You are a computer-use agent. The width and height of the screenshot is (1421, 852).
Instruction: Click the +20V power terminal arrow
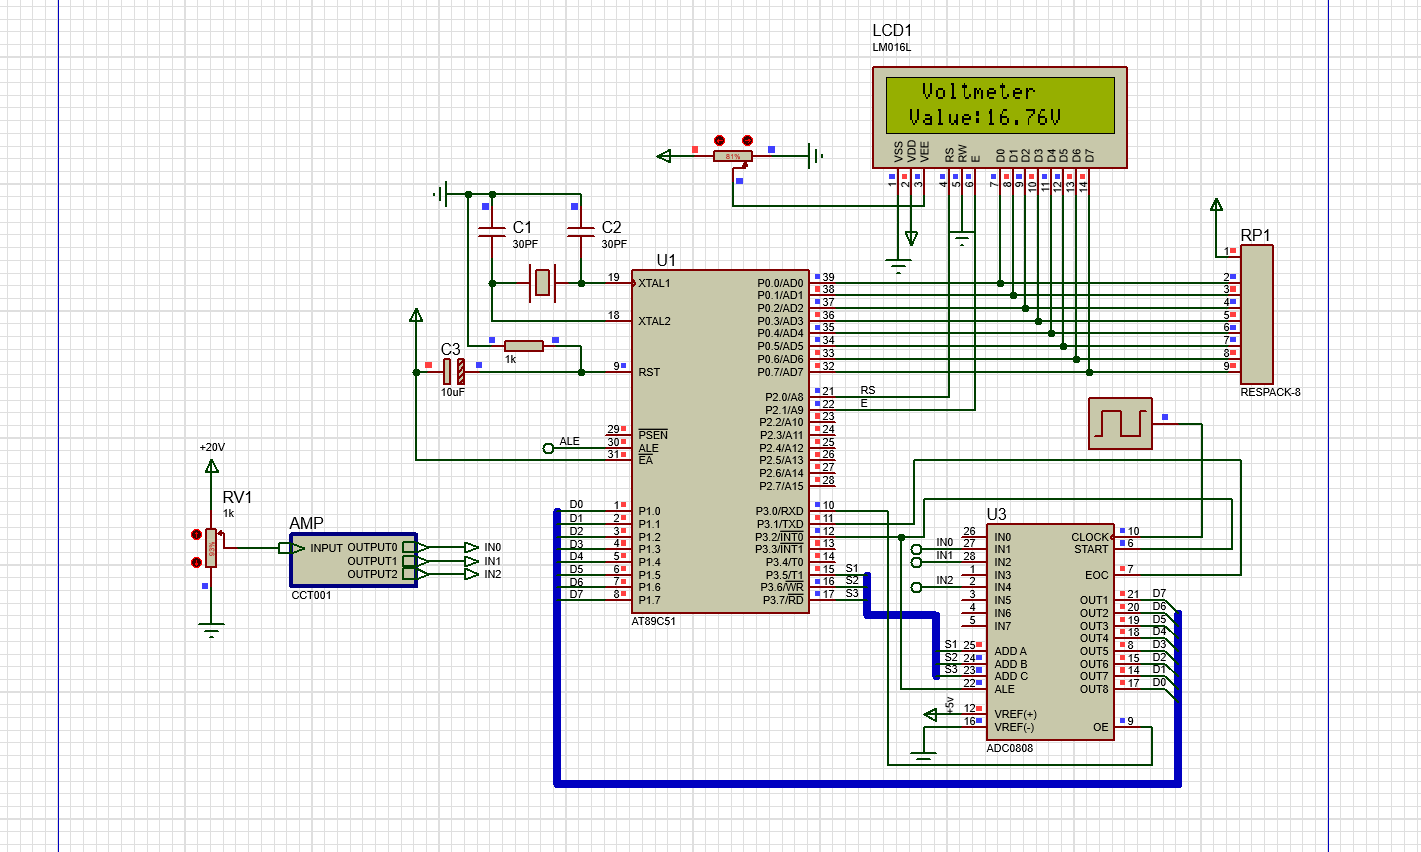[211, 466]
